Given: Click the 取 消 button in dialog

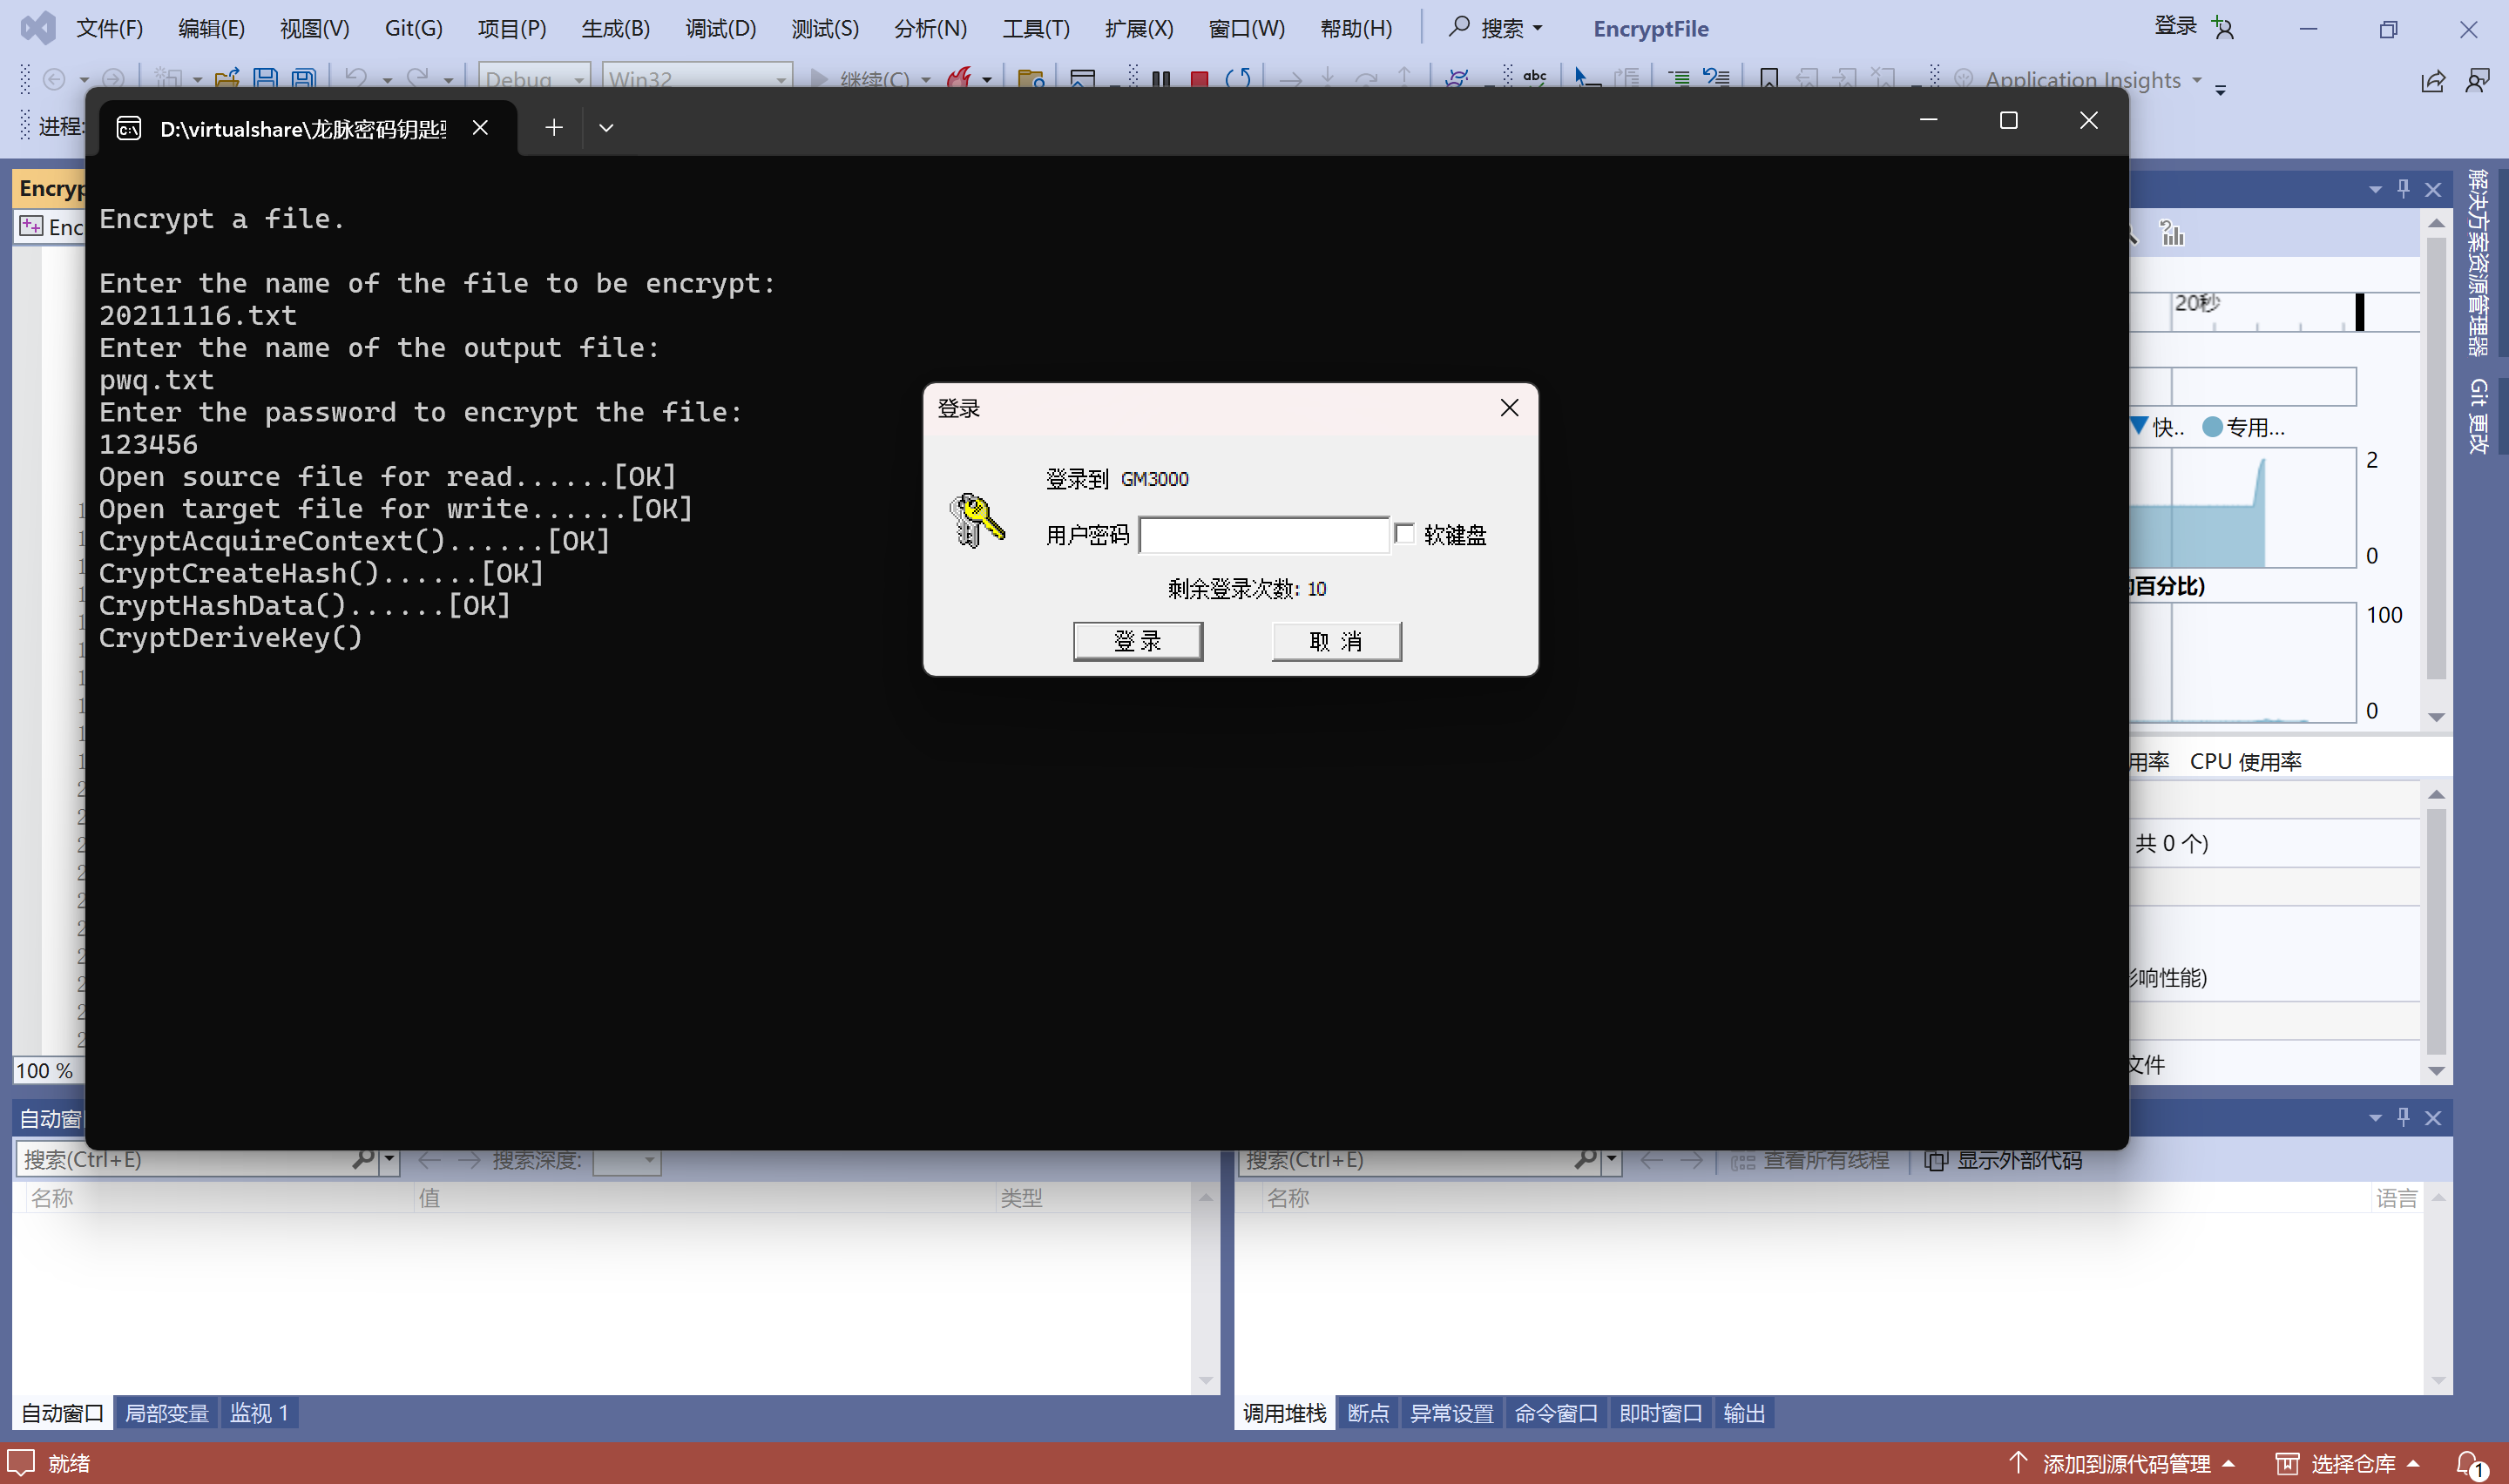Looking at the screenshot, I should click(x=1336, y=641).
